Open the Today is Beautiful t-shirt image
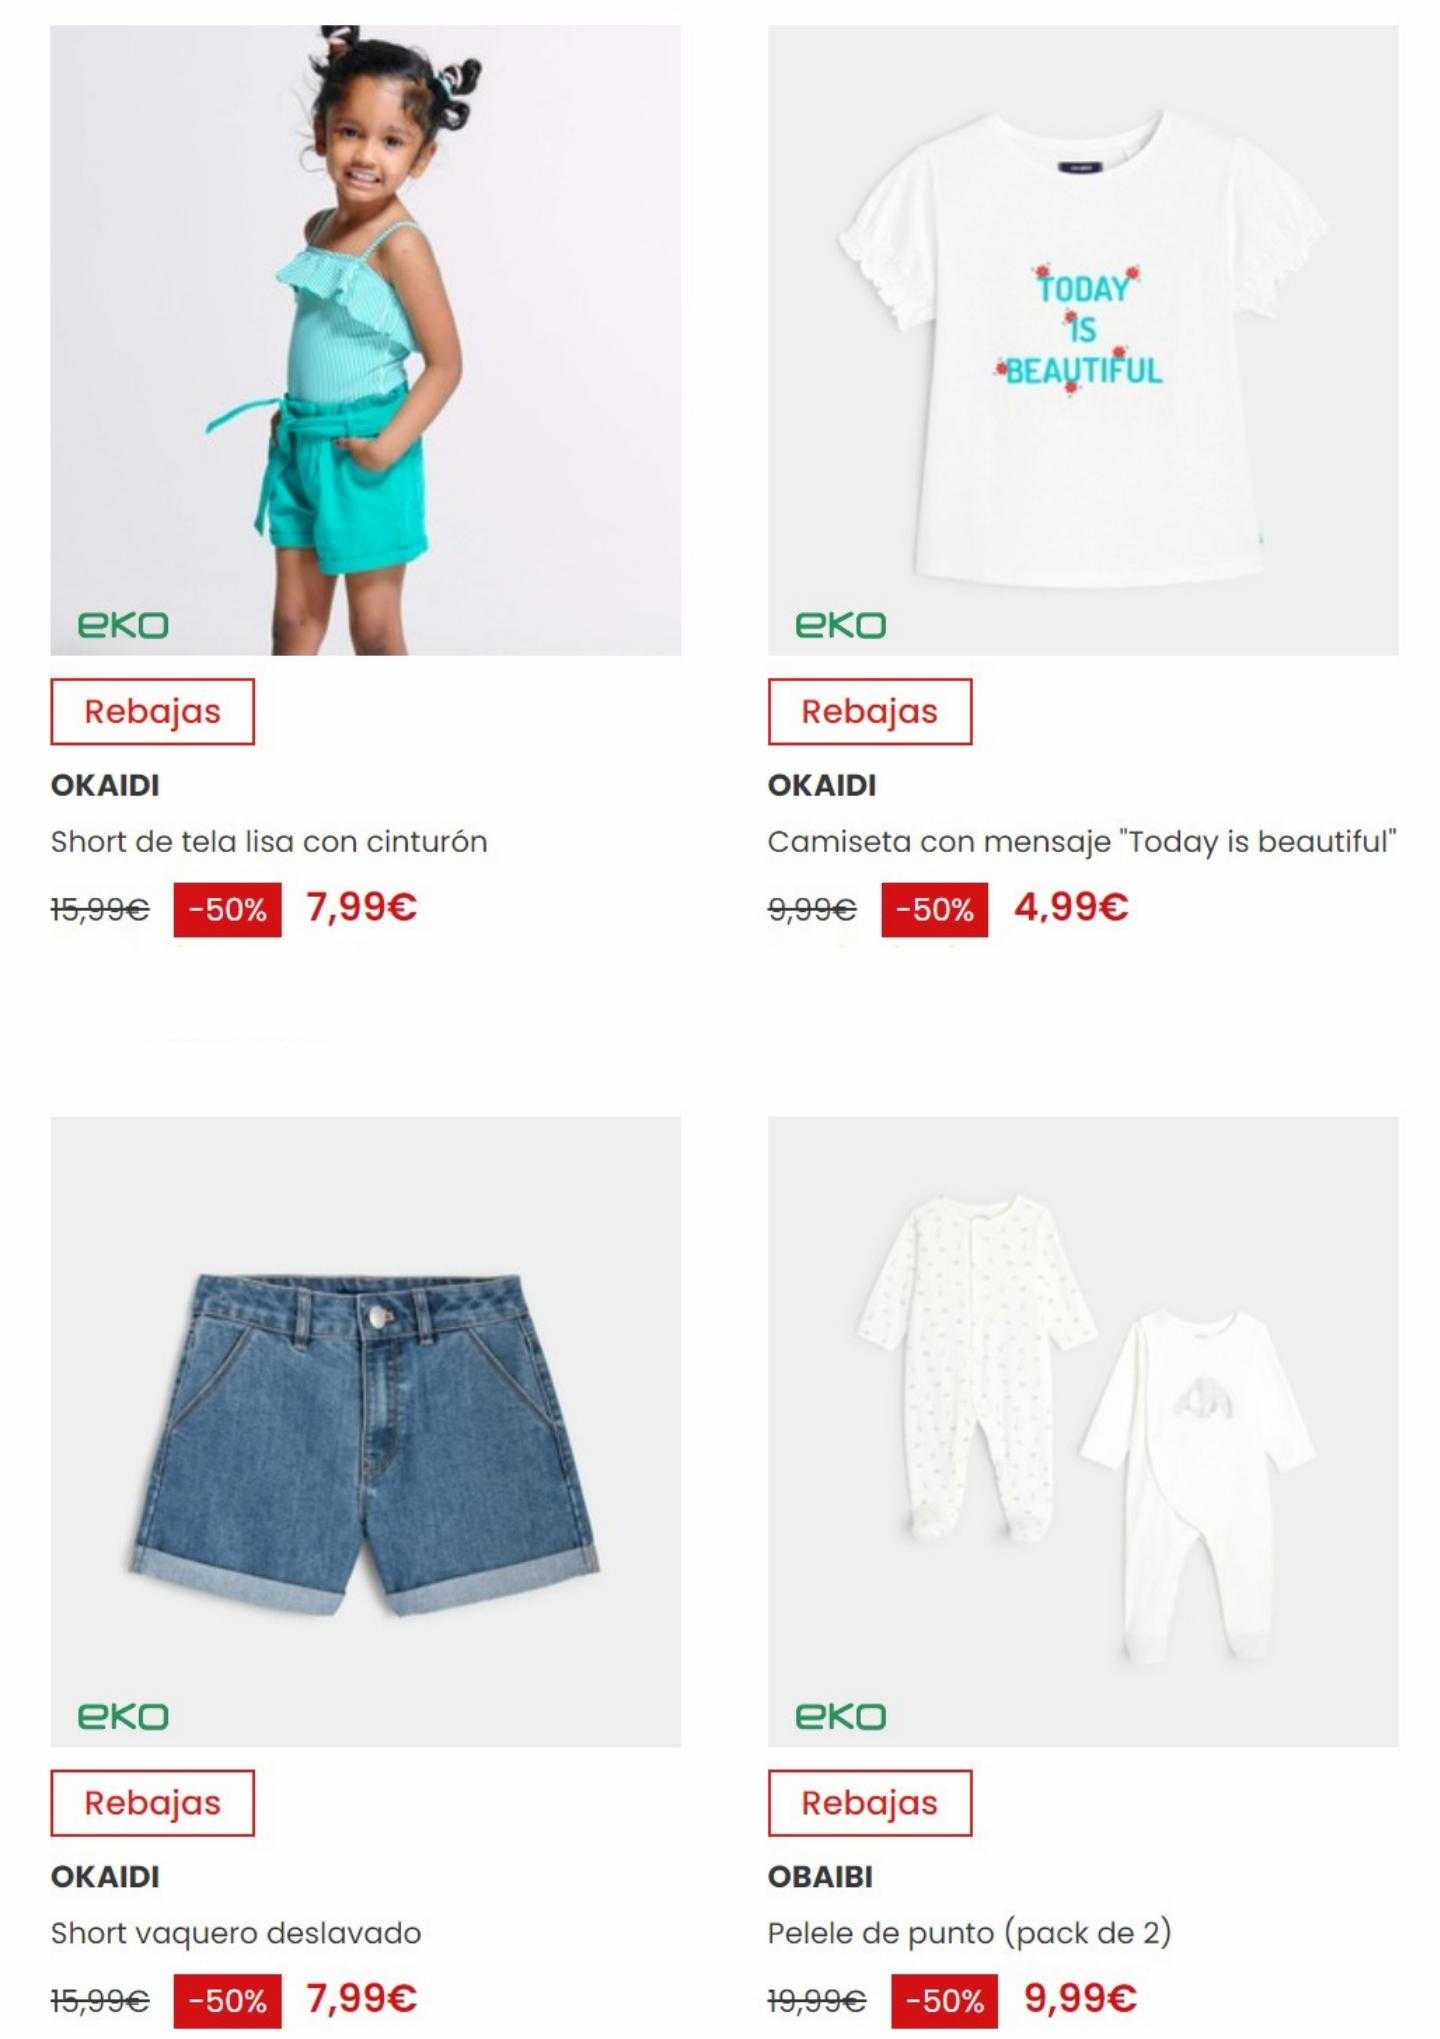Screen dimensions: 1440x2039 pos(1083,340)
